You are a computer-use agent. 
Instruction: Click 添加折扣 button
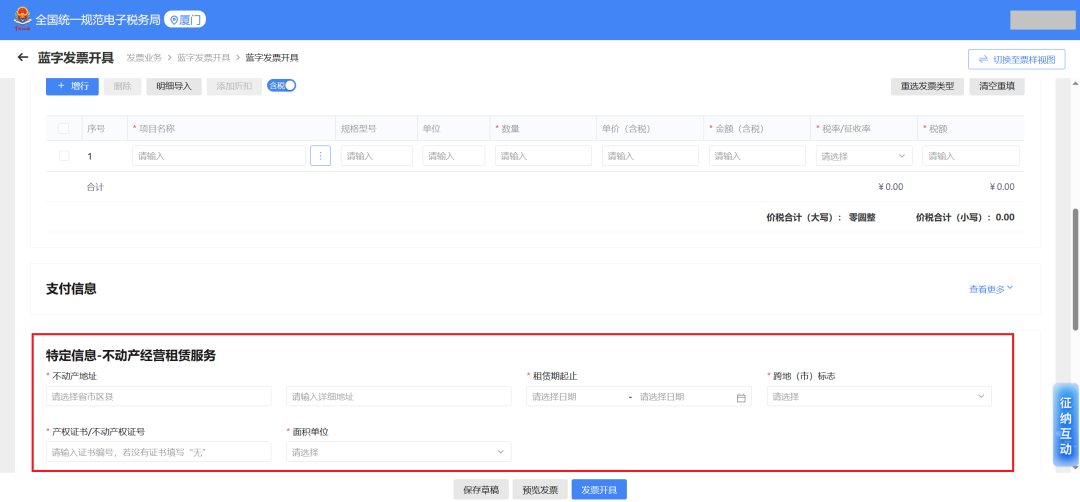(234, 86)
